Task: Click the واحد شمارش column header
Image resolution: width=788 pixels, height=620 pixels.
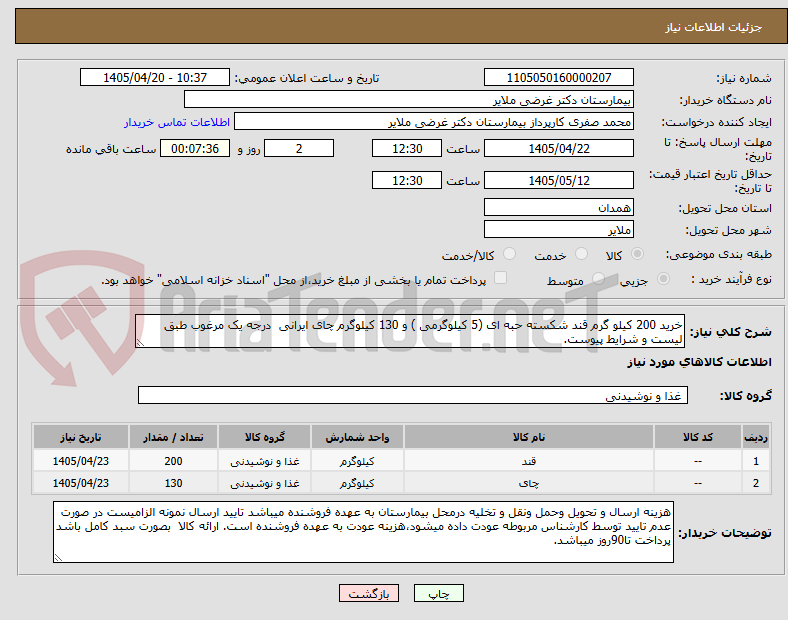Action: (x=357, y=437)
